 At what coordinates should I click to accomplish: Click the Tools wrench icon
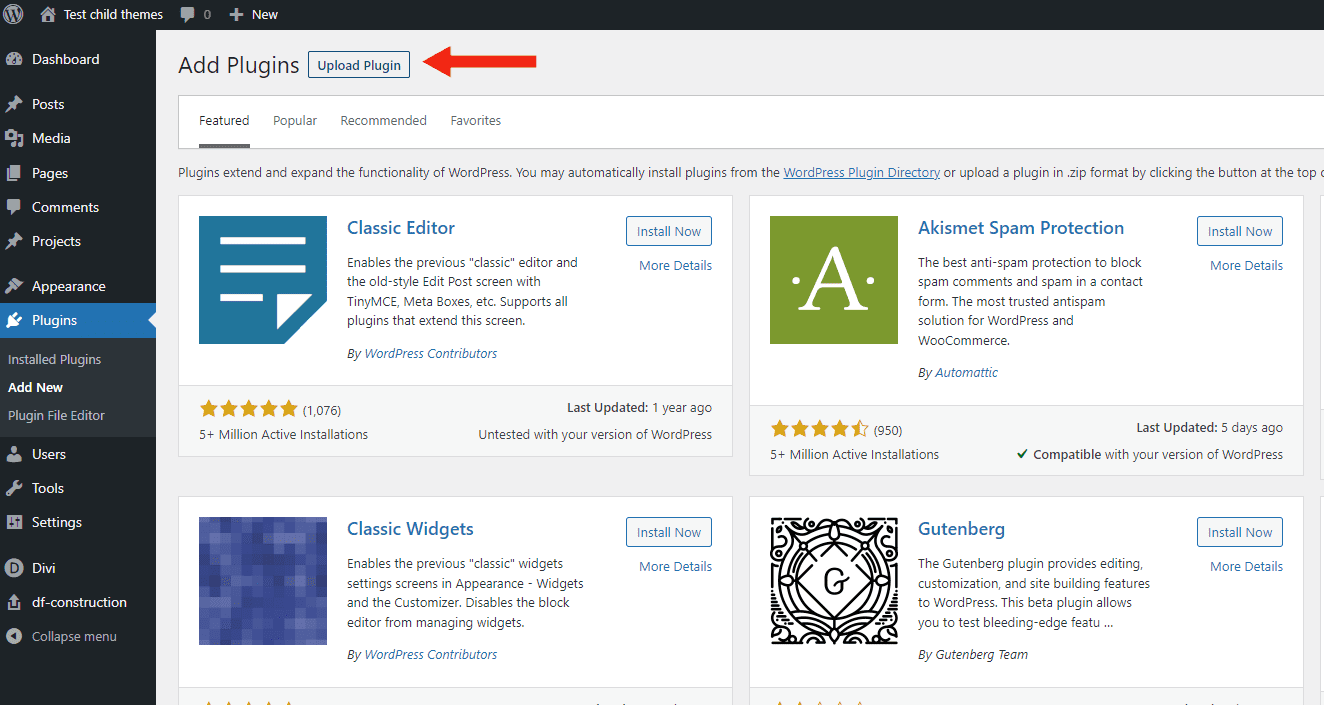point(14,488)
